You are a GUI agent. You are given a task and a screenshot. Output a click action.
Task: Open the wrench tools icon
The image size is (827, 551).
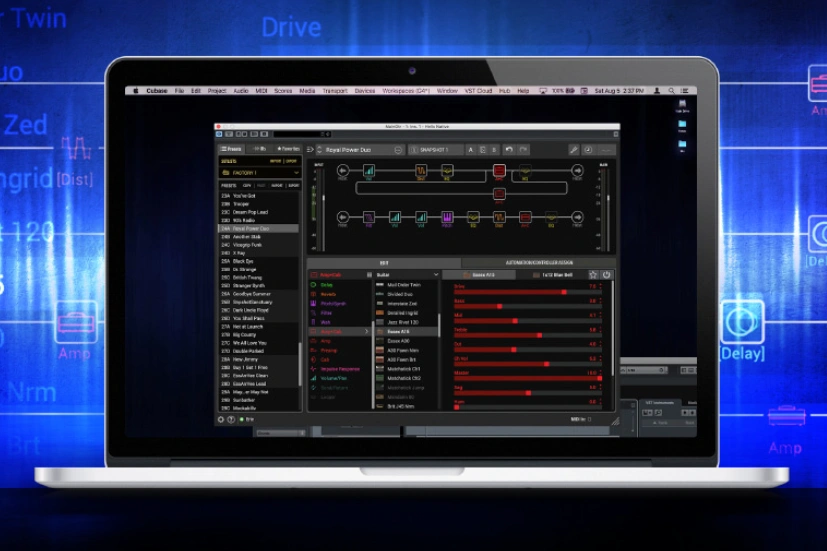click(x=574, y=150)
